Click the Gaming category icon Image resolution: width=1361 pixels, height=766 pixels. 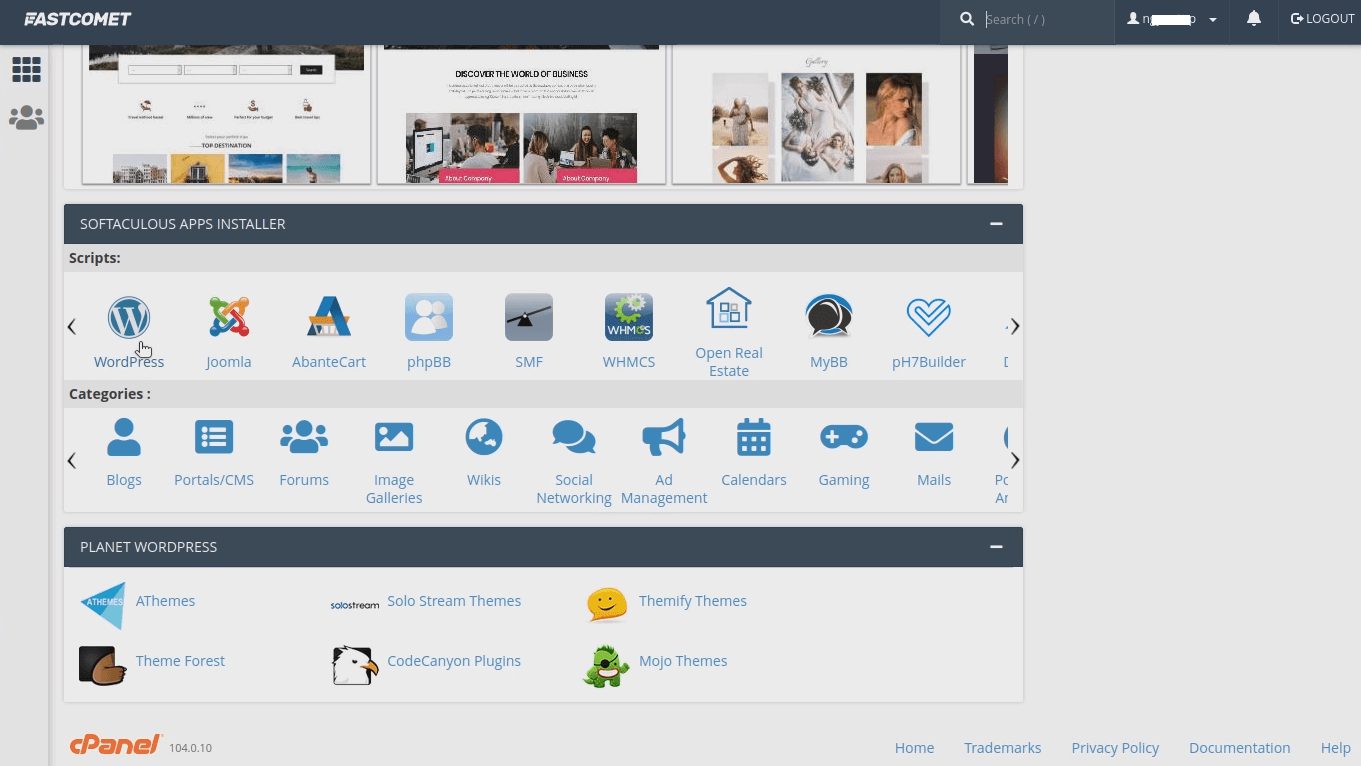844,438
